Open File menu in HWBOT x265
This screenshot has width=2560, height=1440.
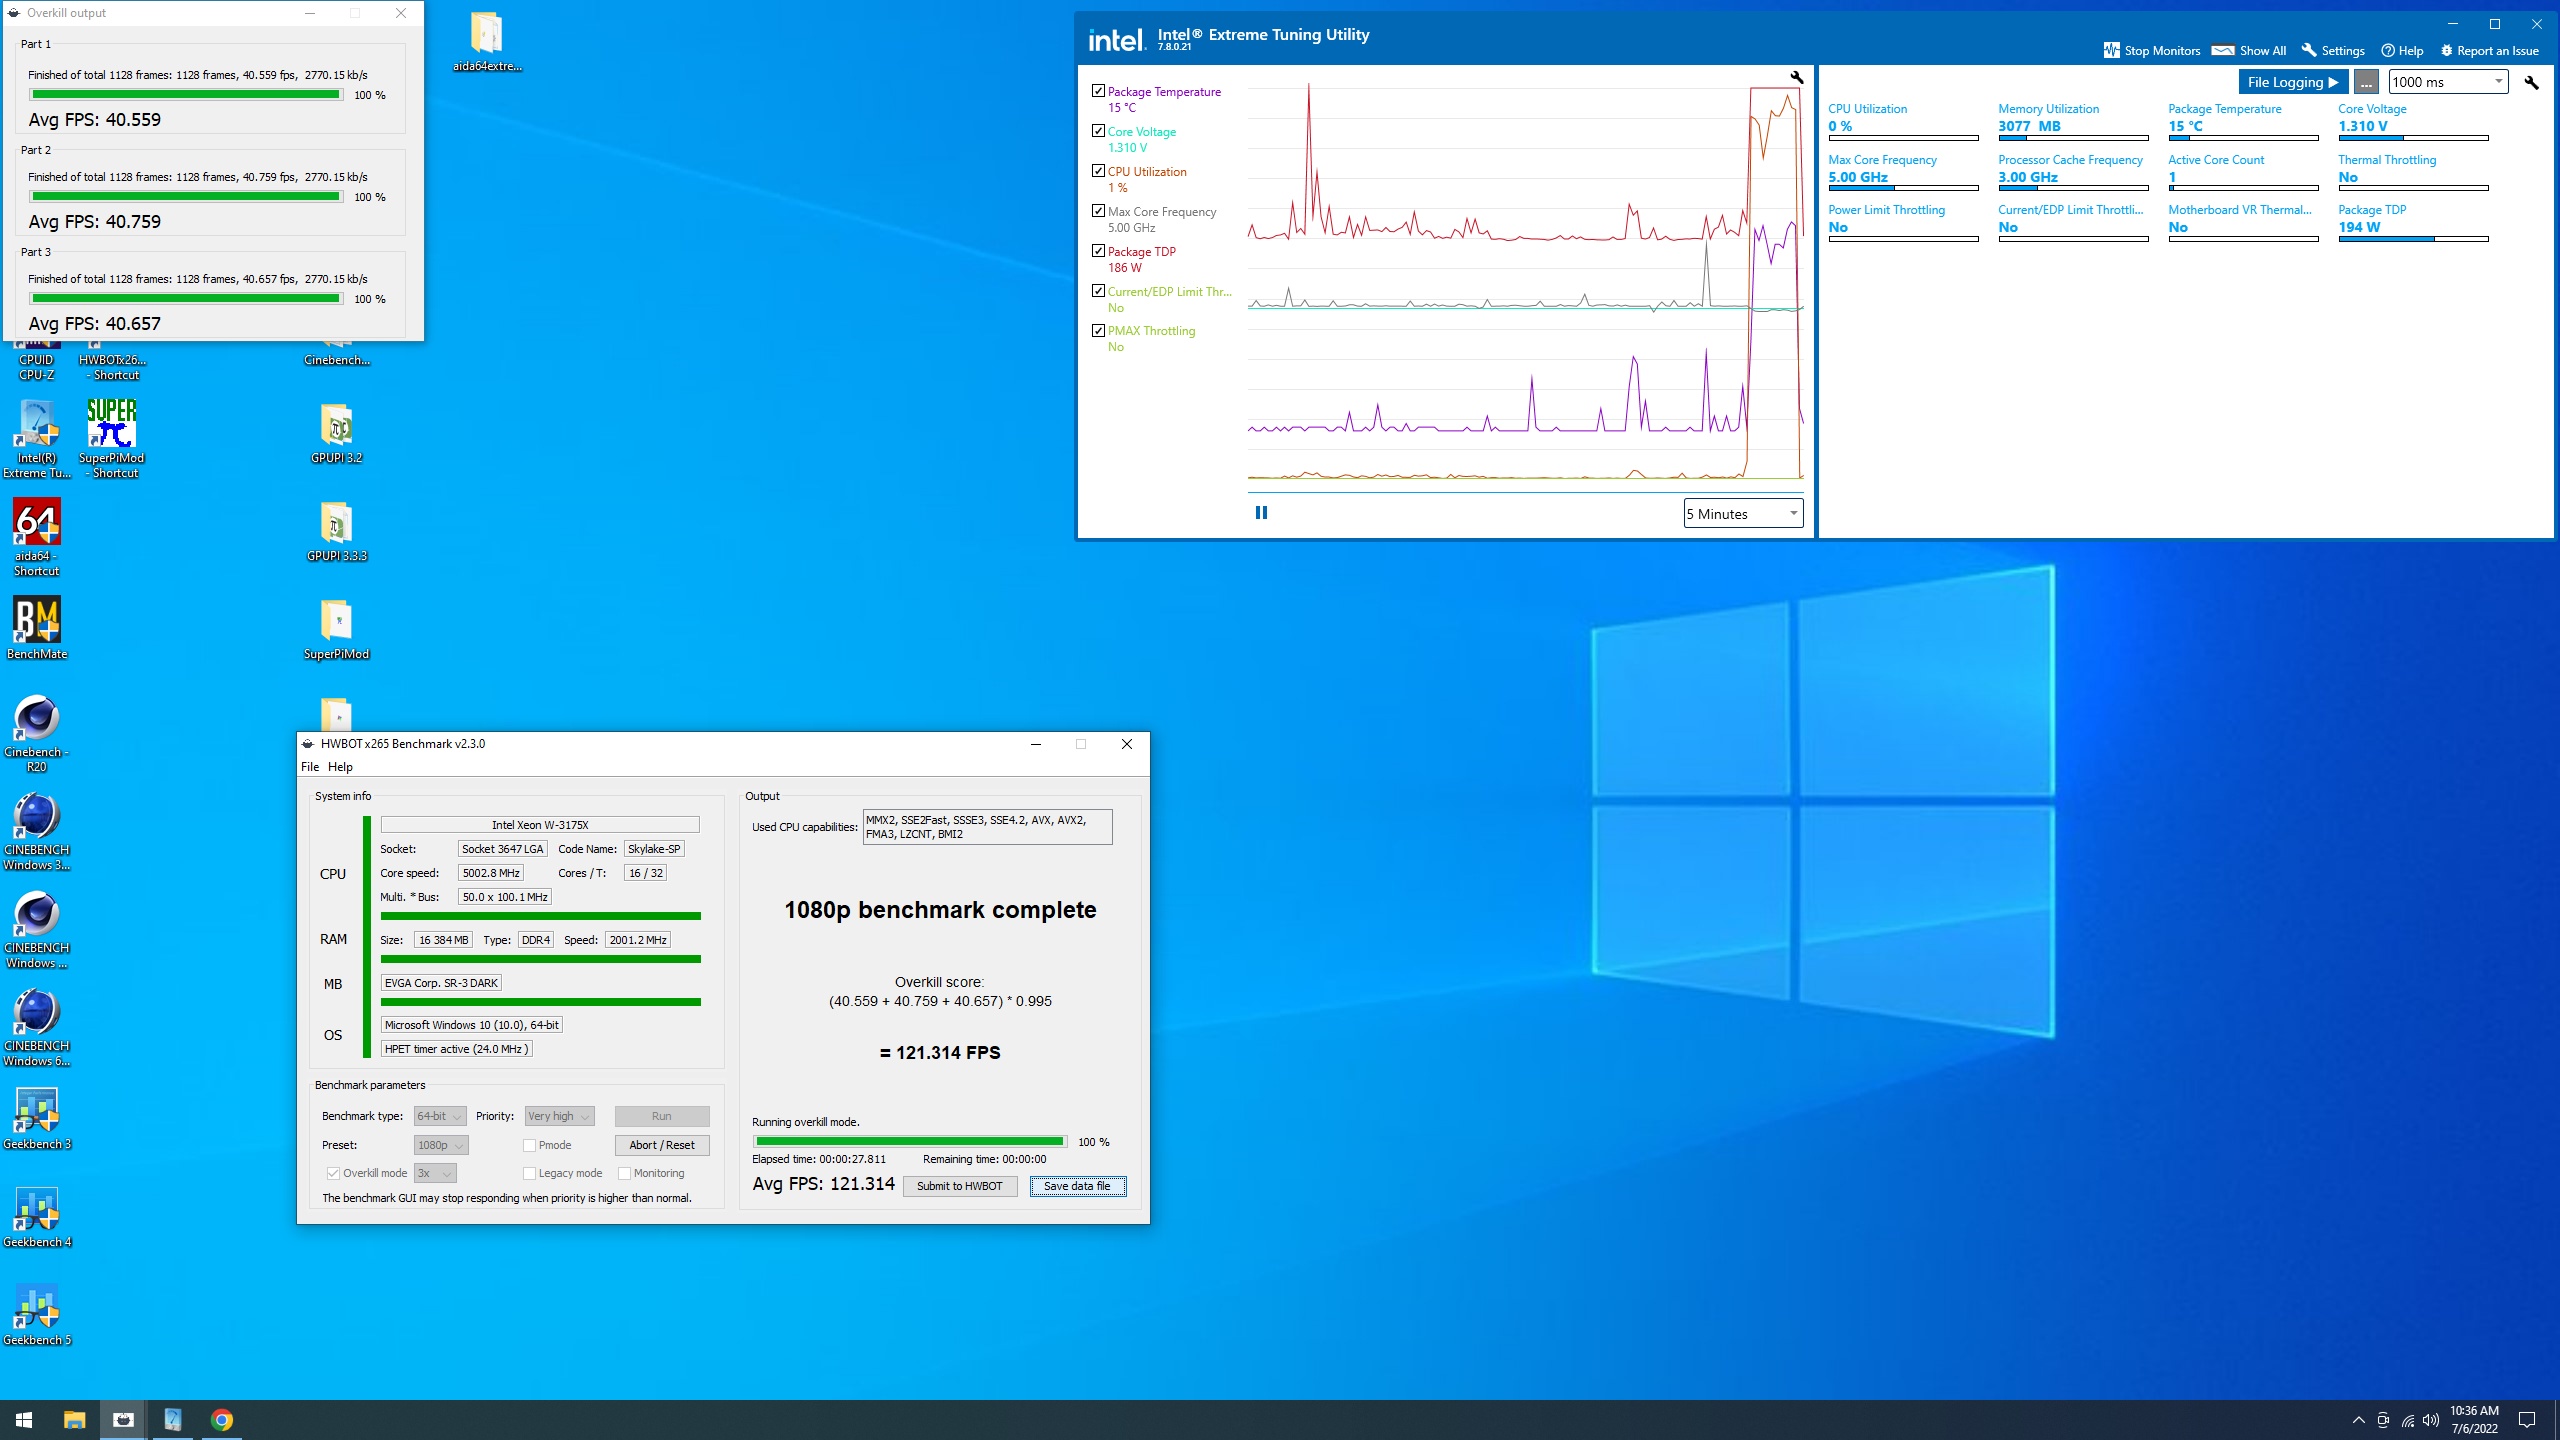(x=310, y=767)
